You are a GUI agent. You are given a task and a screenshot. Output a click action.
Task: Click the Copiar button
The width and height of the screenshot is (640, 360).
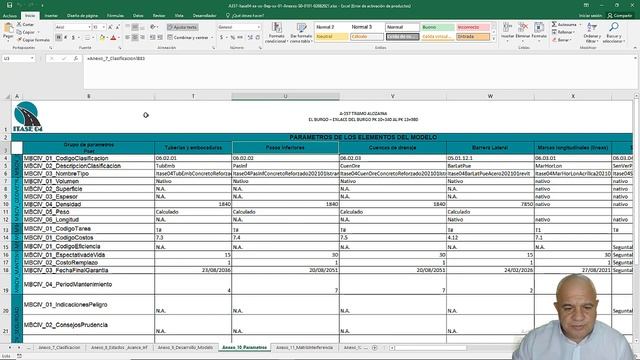[x=26, y=32]
